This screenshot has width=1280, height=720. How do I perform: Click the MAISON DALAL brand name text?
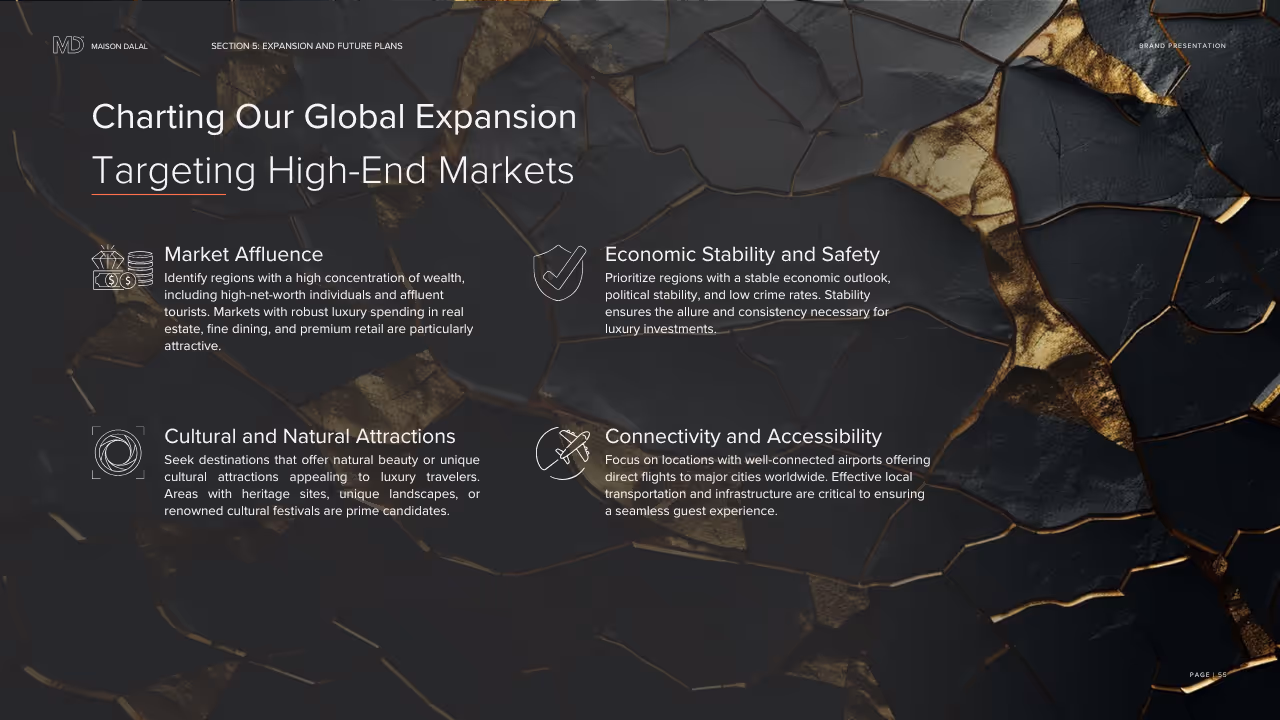point(119,45)
